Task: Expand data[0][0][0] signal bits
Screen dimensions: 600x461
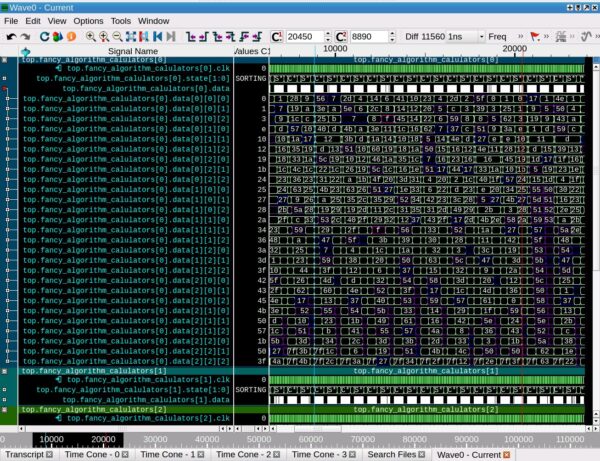Action: point(7,99)
